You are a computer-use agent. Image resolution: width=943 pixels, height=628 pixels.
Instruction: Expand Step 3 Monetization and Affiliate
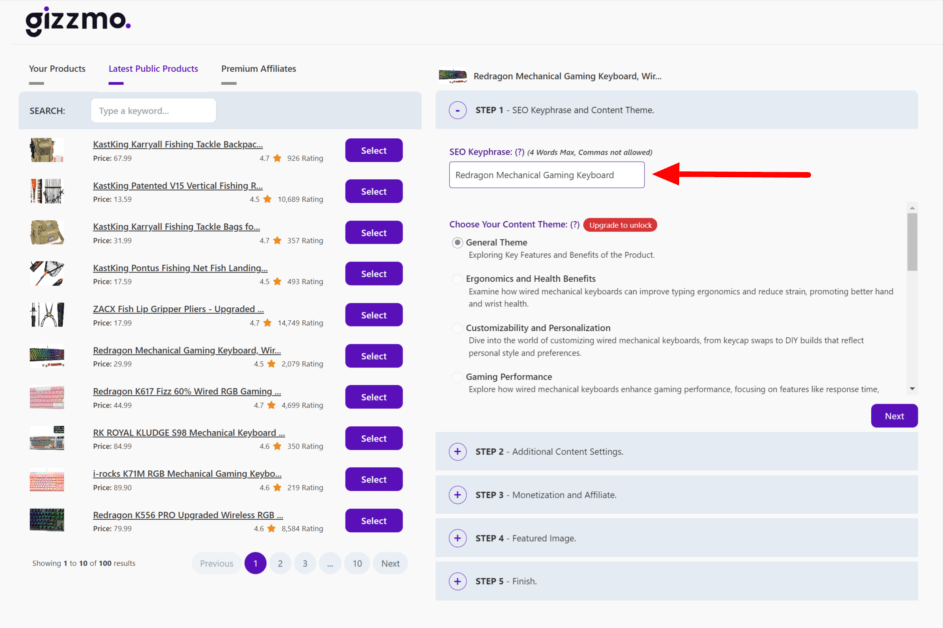(x=458, y=495)
